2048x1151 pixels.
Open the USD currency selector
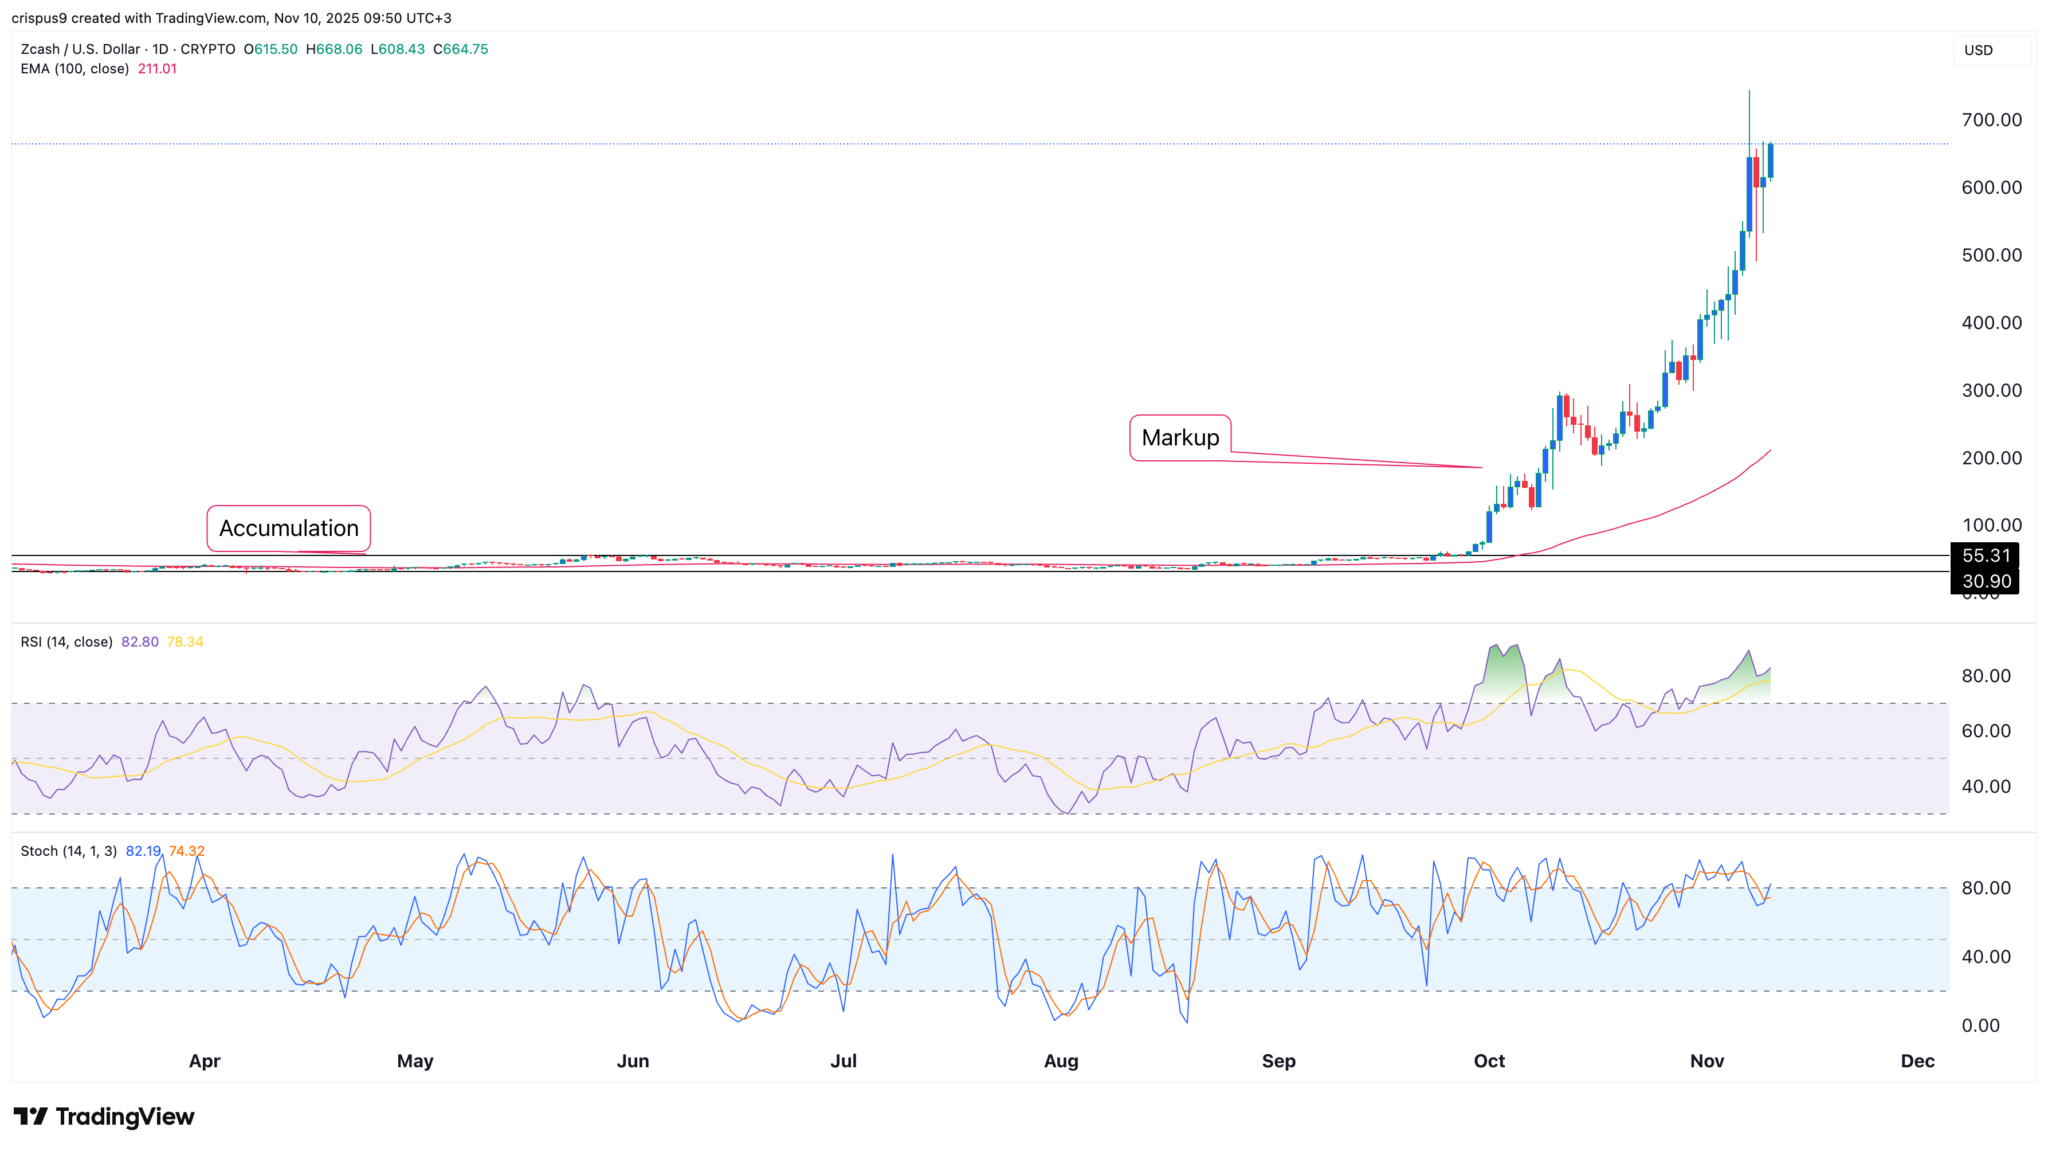click(1990, 50)
